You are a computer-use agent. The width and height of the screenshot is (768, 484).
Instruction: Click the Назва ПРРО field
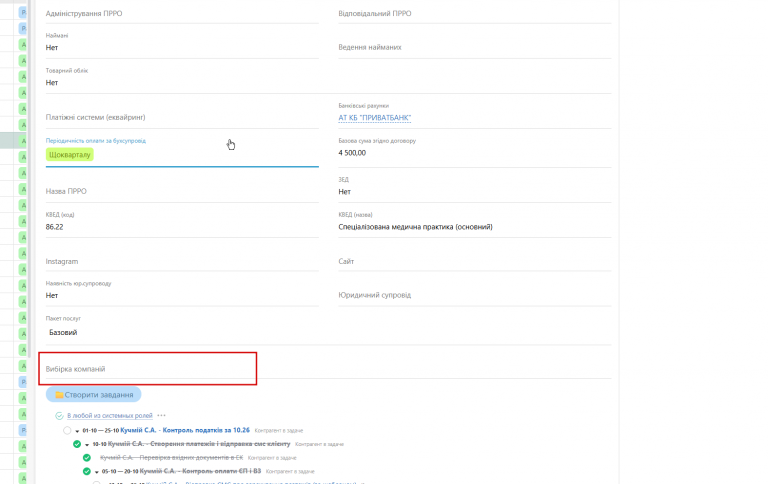pos(182,192)
